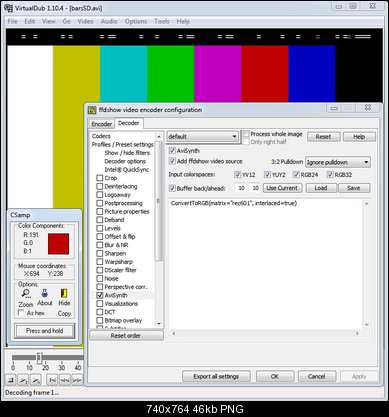
Task: Enable the Deband filter checkbox
Action: 100,220
